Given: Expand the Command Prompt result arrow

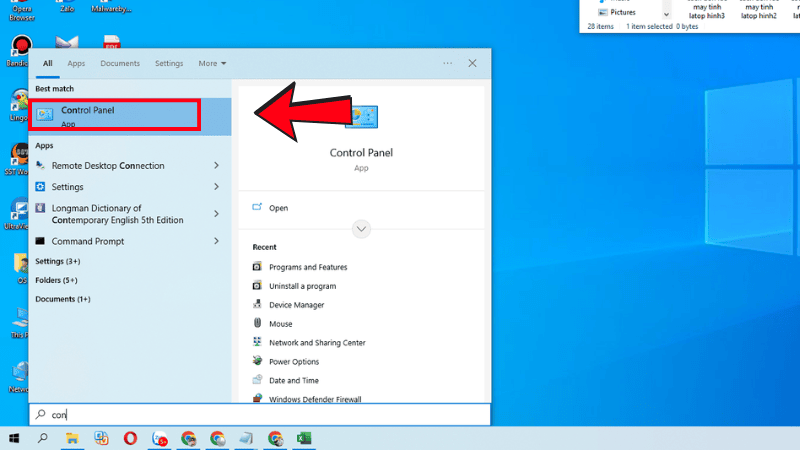Looking at the screenshot, I should [x=216, y=241].
